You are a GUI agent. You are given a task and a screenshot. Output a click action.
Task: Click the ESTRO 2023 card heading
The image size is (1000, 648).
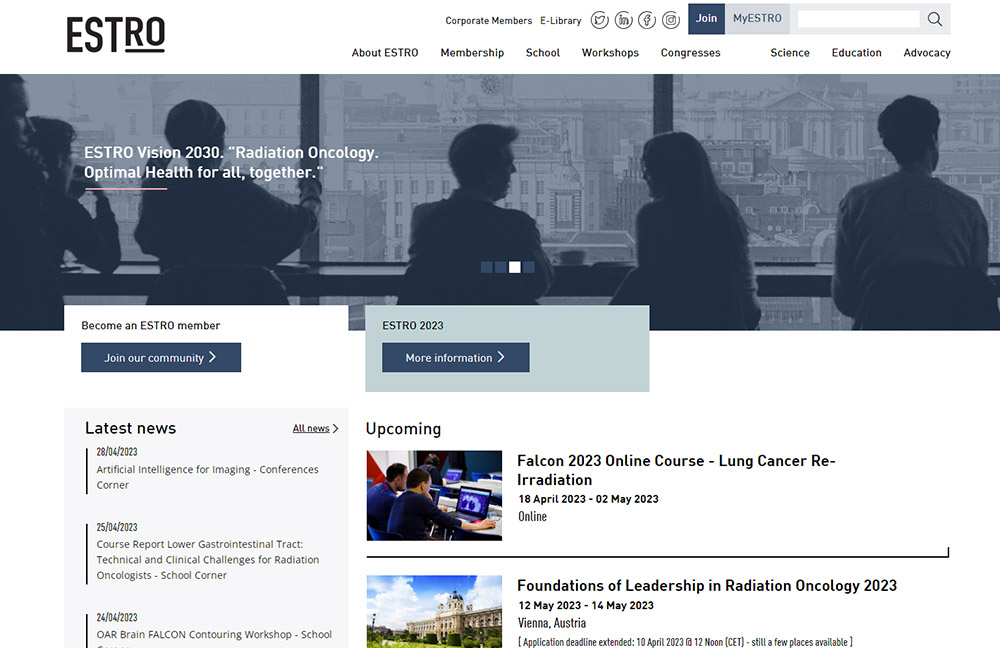[413, 325]
